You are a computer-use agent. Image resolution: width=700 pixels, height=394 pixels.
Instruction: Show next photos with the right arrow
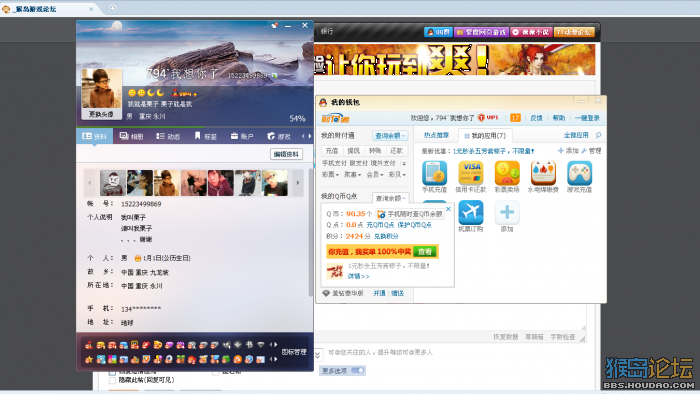pos(298,182)
